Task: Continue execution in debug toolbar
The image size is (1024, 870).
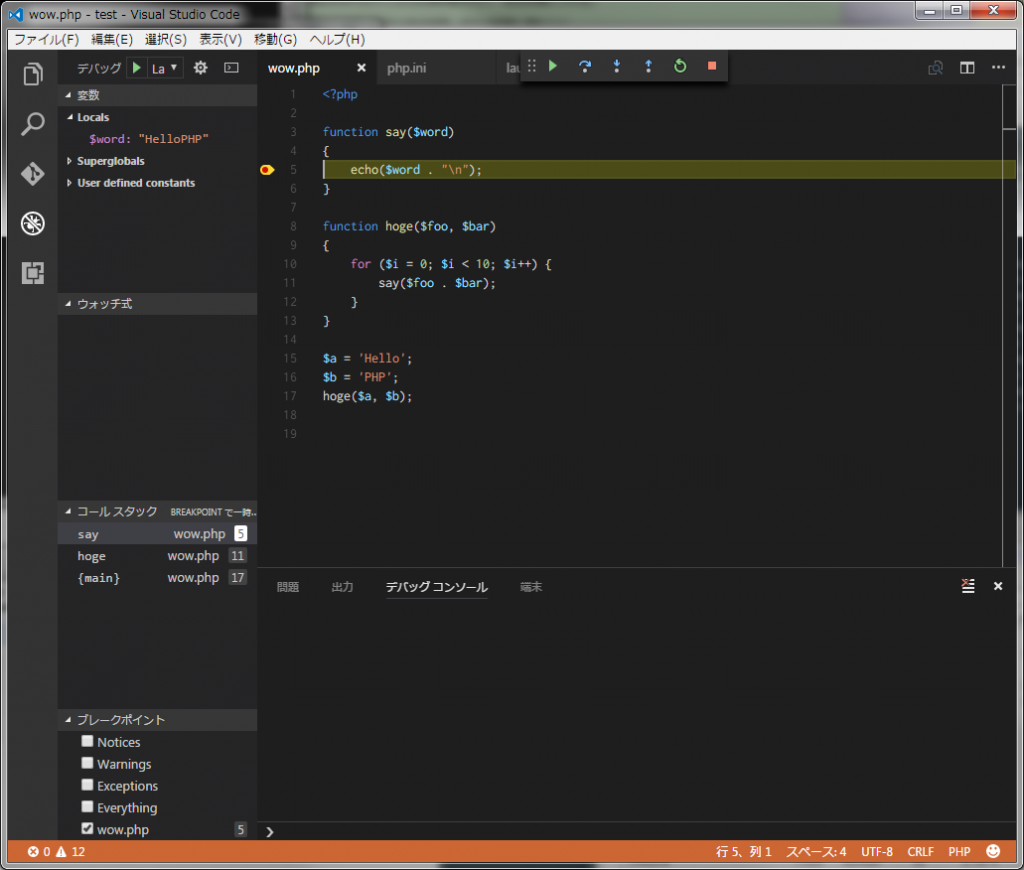Action: tap(553, 66)
